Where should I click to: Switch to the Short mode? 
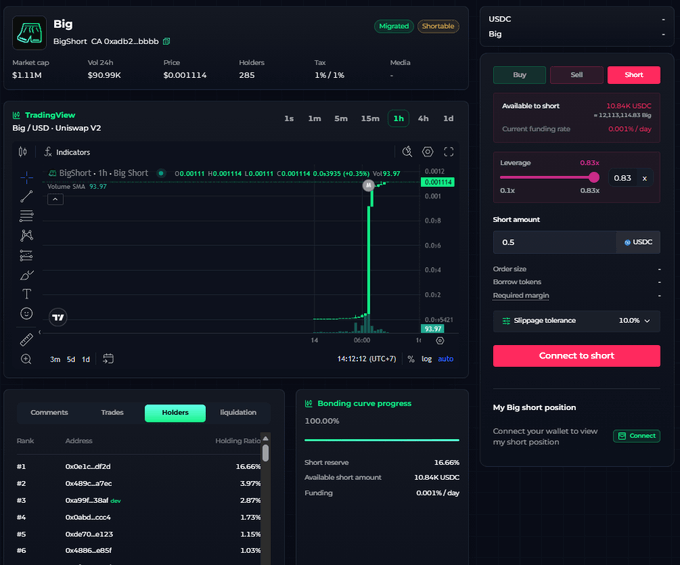[x=634, y=75]
